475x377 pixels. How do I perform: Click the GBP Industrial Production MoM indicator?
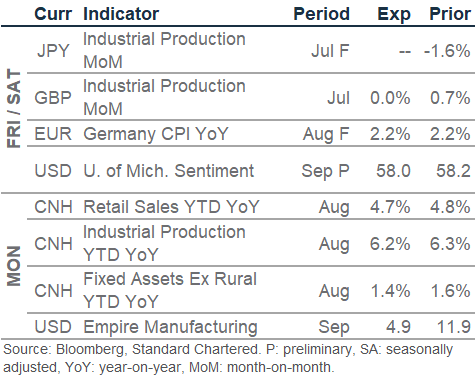click(x=164, y=97)
